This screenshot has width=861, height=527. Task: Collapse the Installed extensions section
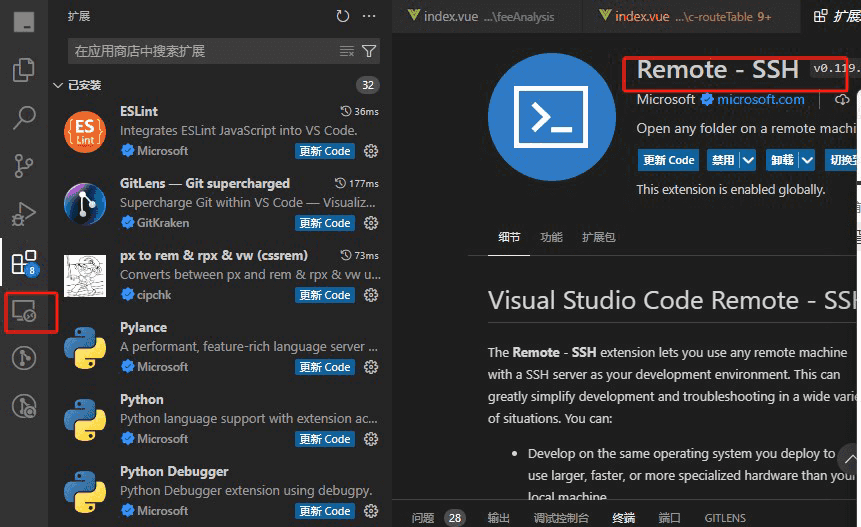tap(58, 85)
